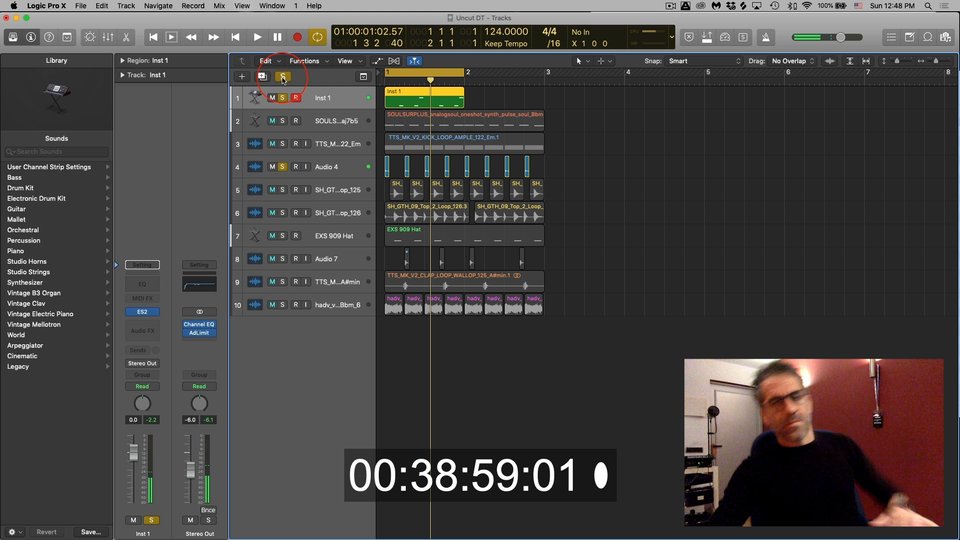This screenshot has height=540, width=960.
Task: Open the Snap Smart dropdown
Action: point(704,61)
